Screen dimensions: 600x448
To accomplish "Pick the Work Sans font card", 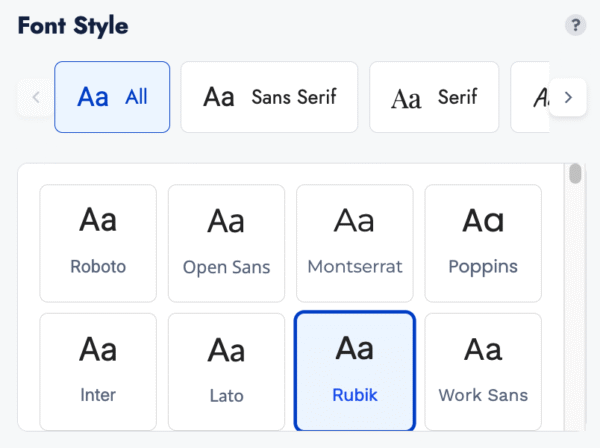I will pyautogui.click(x=483, y=371).
